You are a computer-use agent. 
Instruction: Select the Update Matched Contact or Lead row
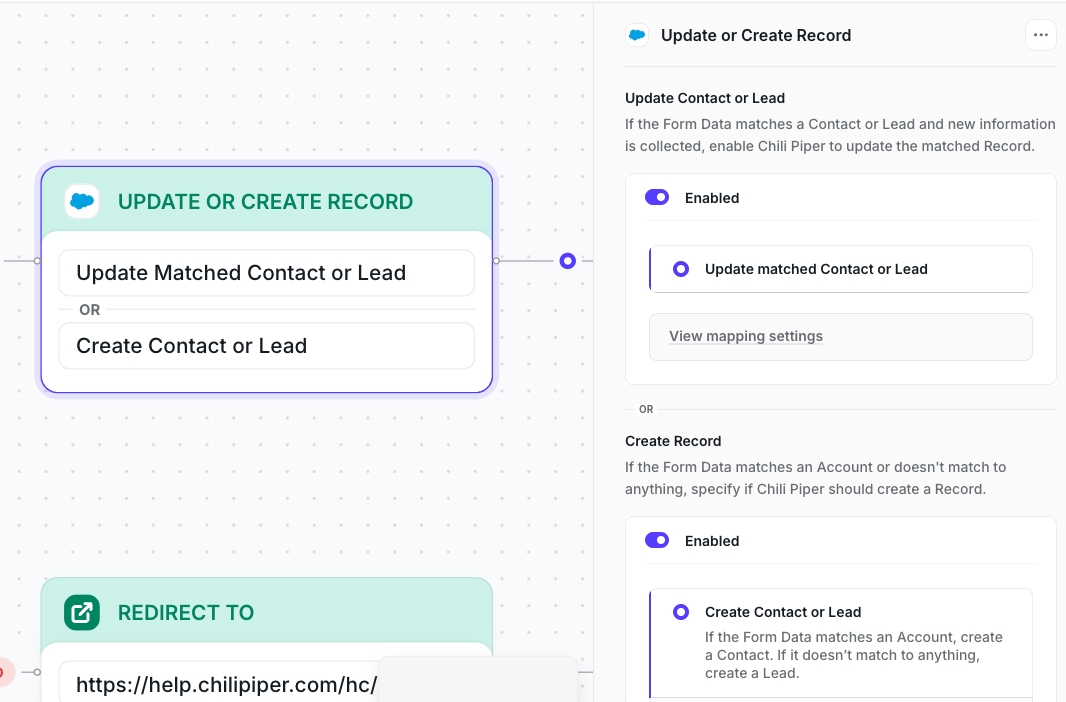point(266,273)
